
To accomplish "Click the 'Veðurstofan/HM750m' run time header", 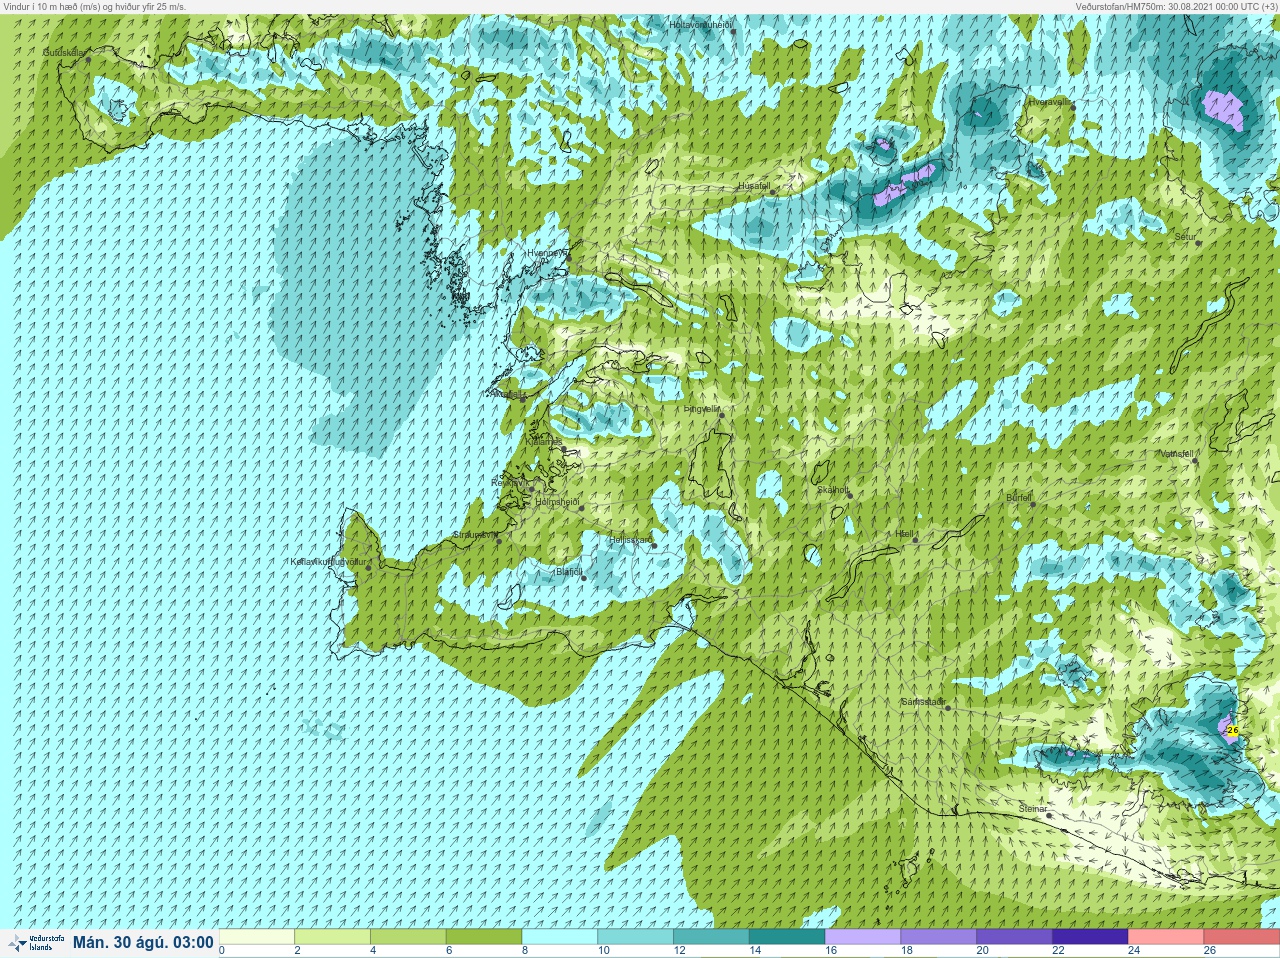I will tap(1176, 6).
